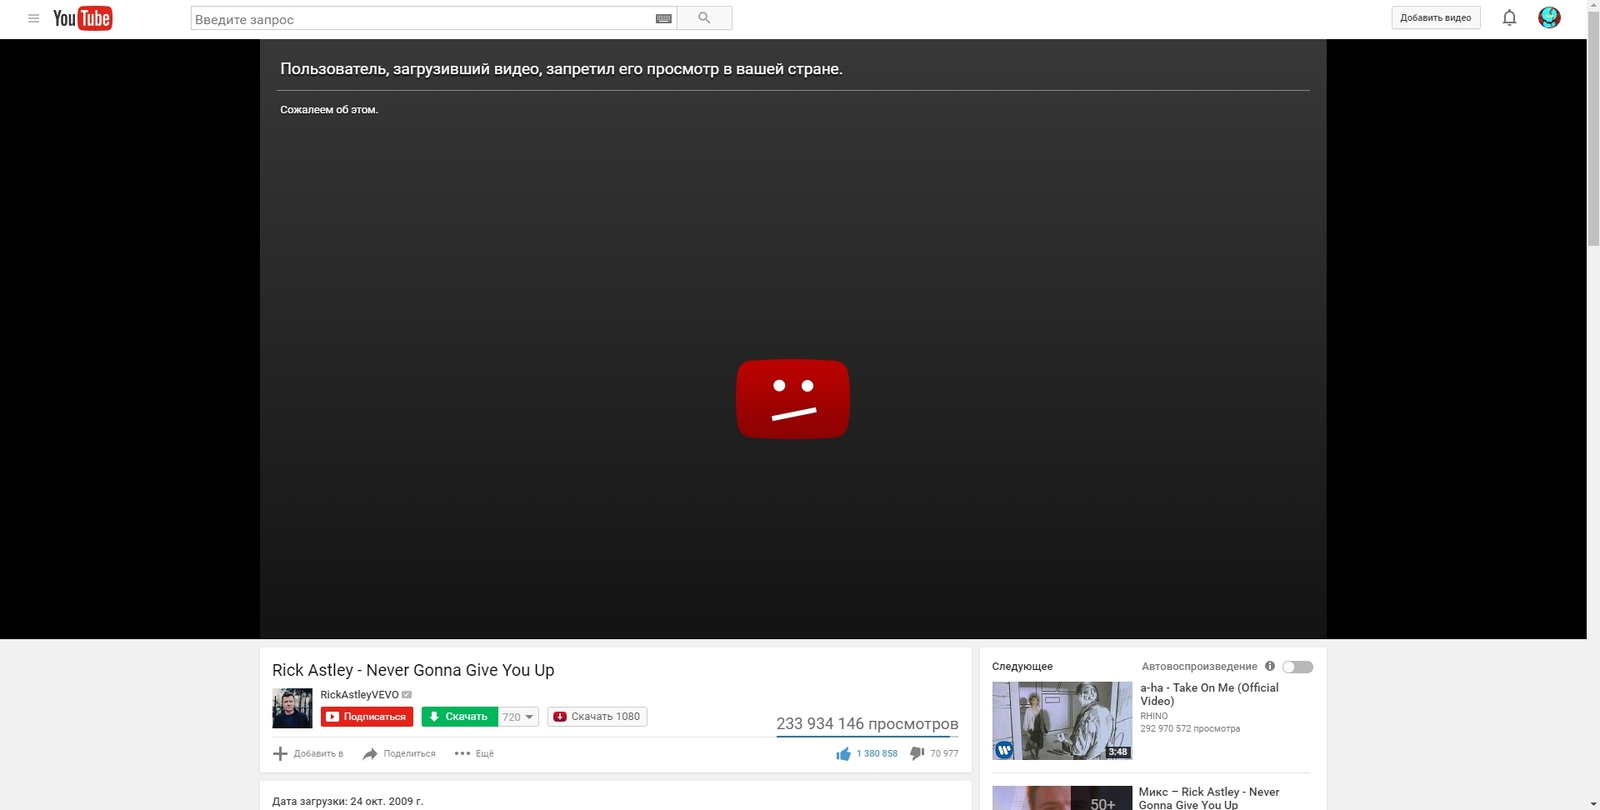Expand the Ещё more actions menu
The width and height of the screenshot is (1600, 810).
pos(474,753)
